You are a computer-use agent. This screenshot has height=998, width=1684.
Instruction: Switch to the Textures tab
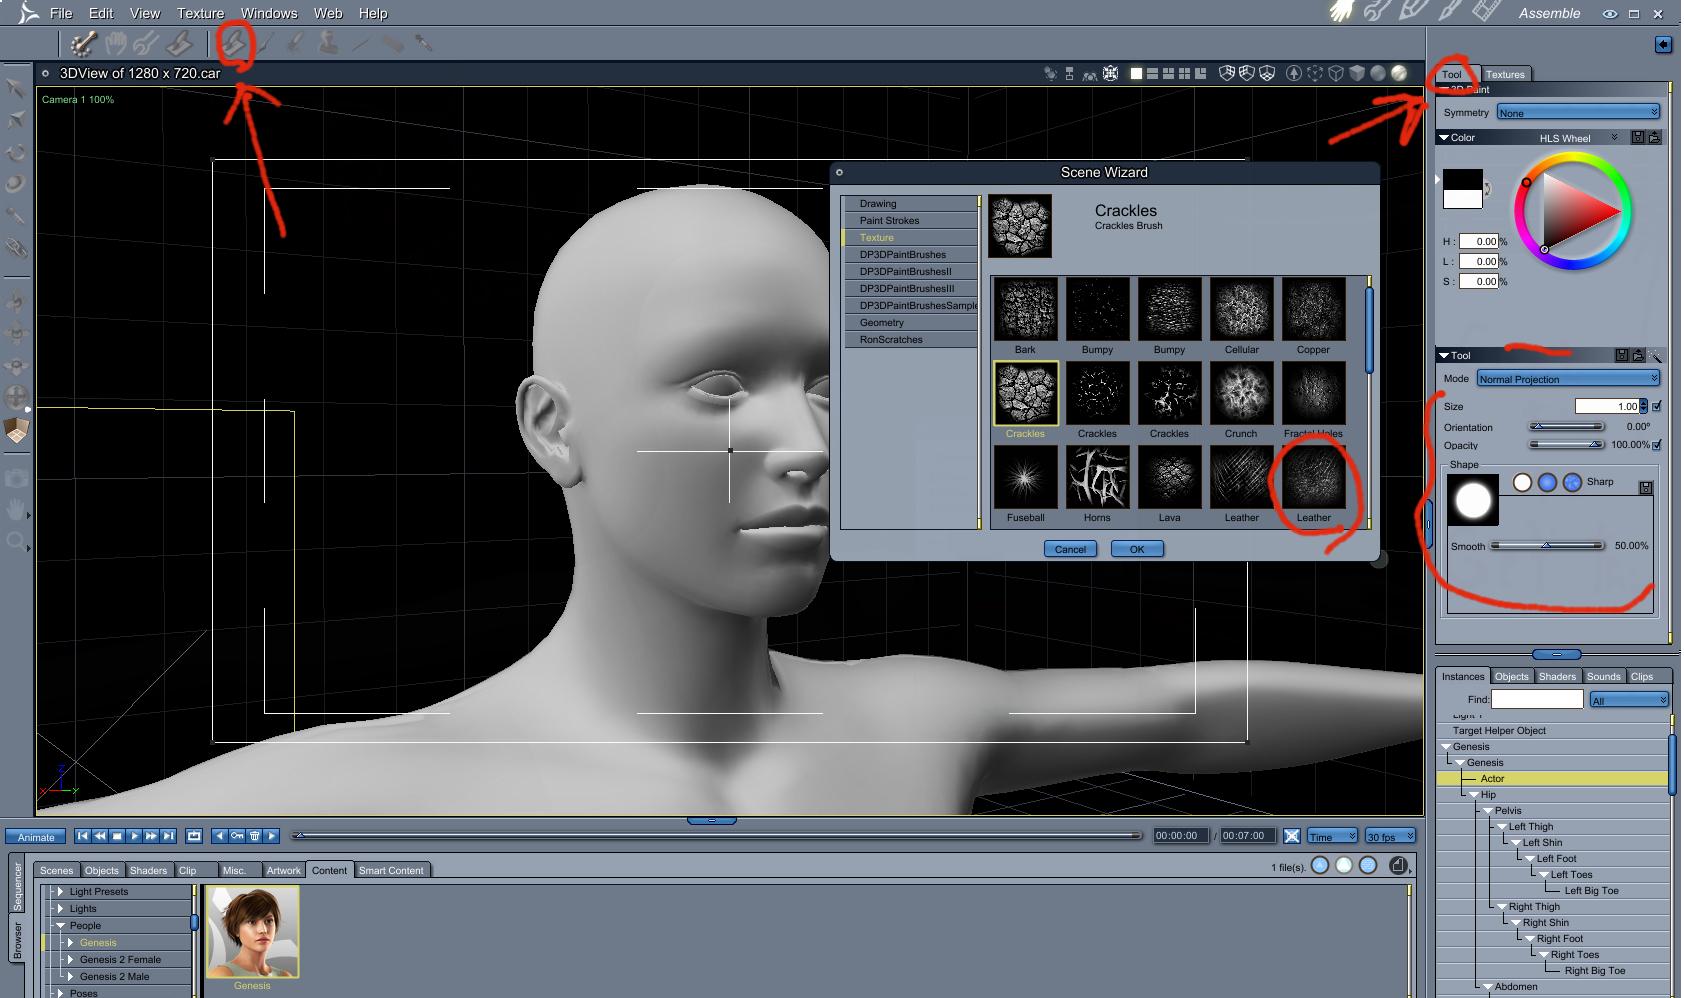pyautogui.click(x=1504, y=74)
